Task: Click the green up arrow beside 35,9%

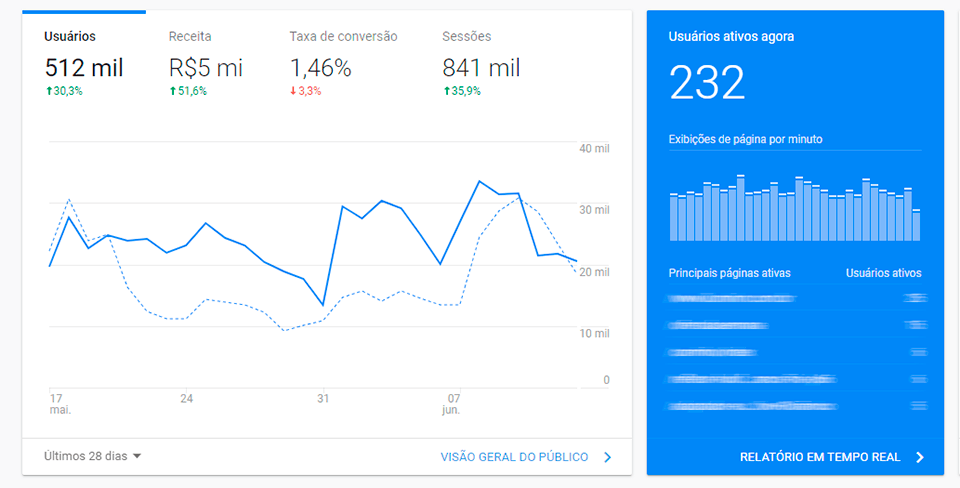Action: pyautogui.click(x=446, y=91)
